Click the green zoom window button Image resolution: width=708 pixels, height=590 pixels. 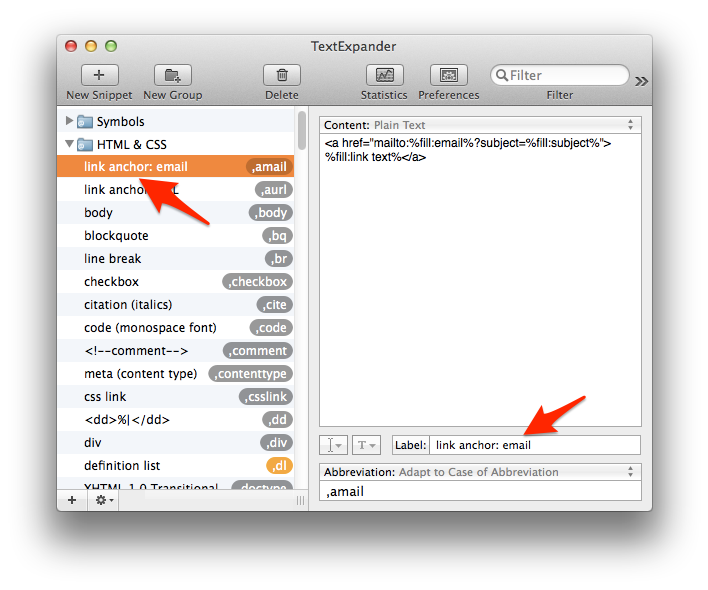tap(111, 46)
